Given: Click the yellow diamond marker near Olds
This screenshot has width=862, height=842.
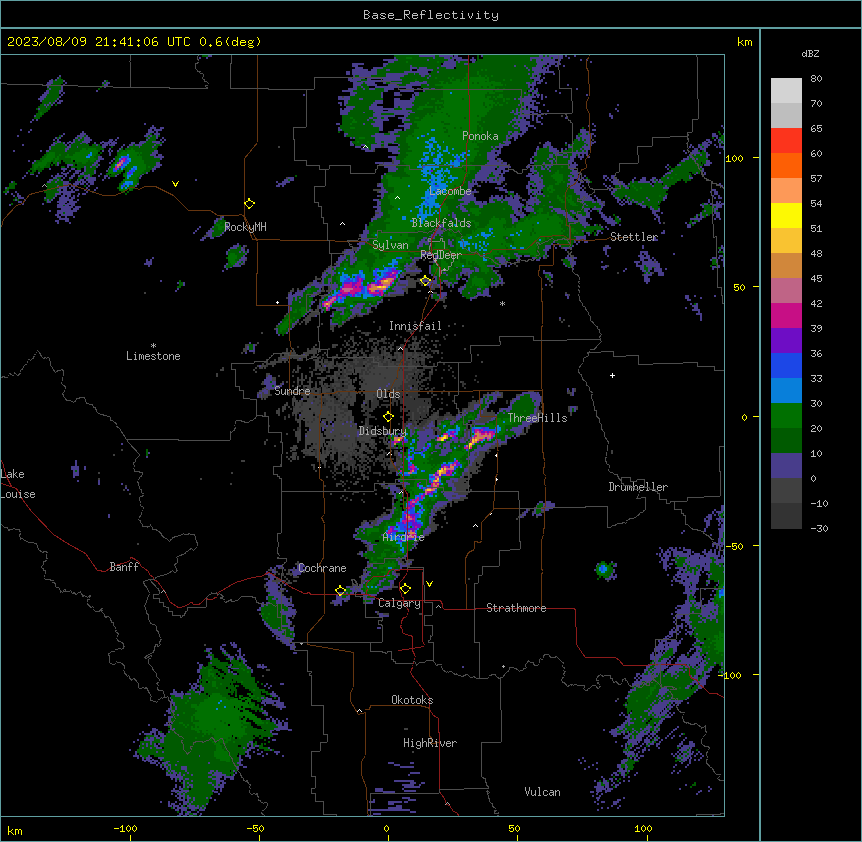Looking at the screenshot, I should point(389,417).
